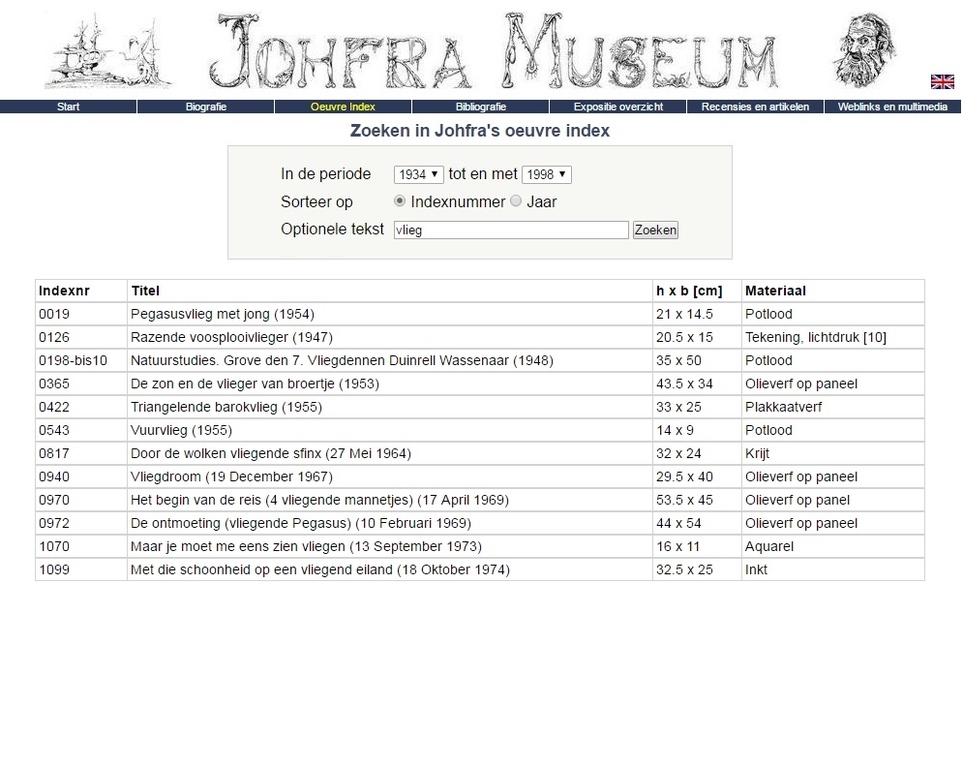Select the Indexnummer sort option
Viewport: 963px width, 768px height.
(401, 201)
